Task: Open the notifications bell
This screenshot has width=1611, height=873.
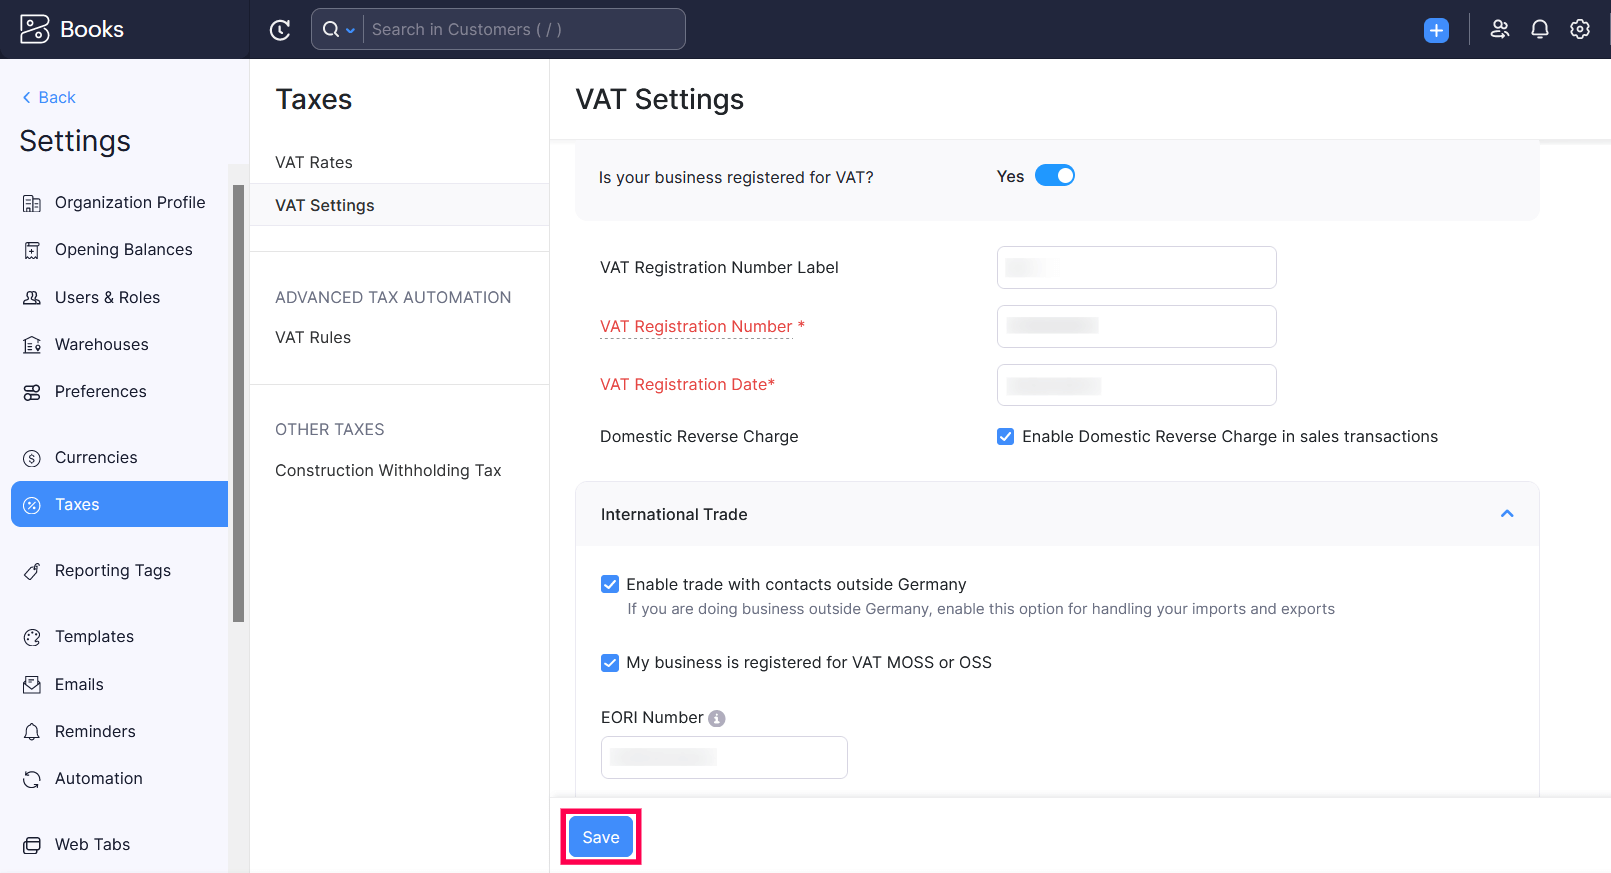Action: 1540,30
